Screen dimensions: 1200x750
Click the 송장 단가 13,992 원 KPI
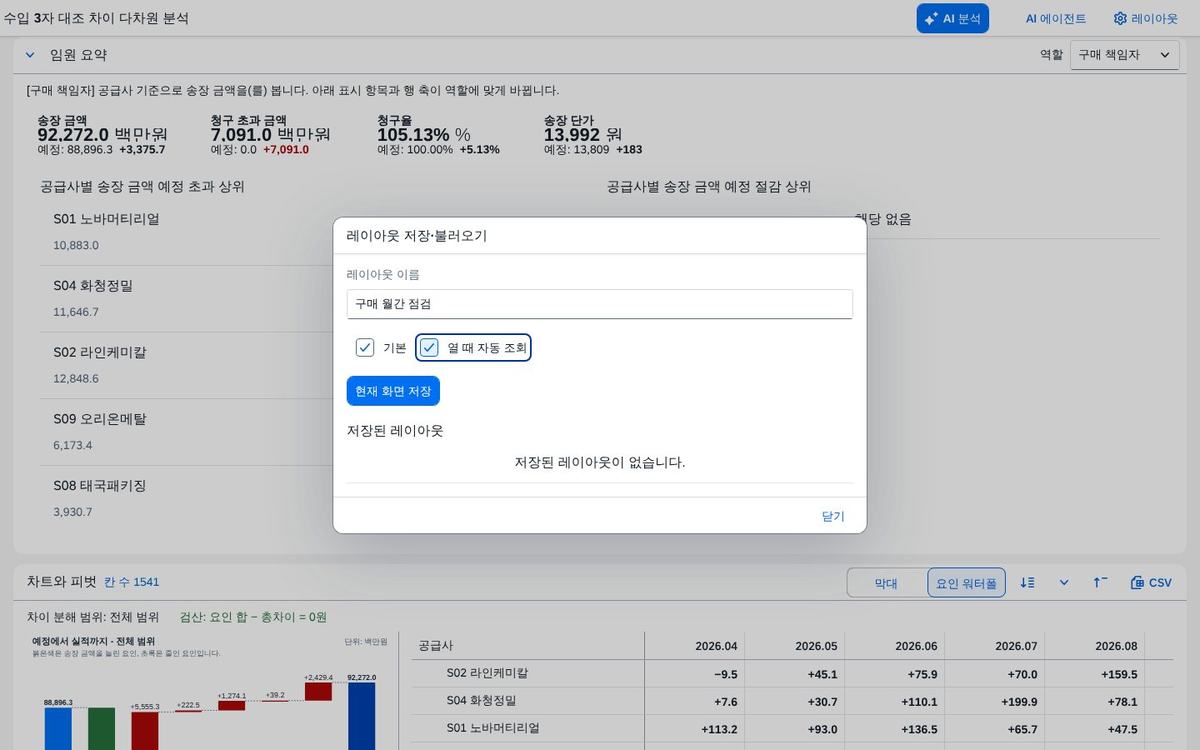pyautogui.click(x=593, y=134)
